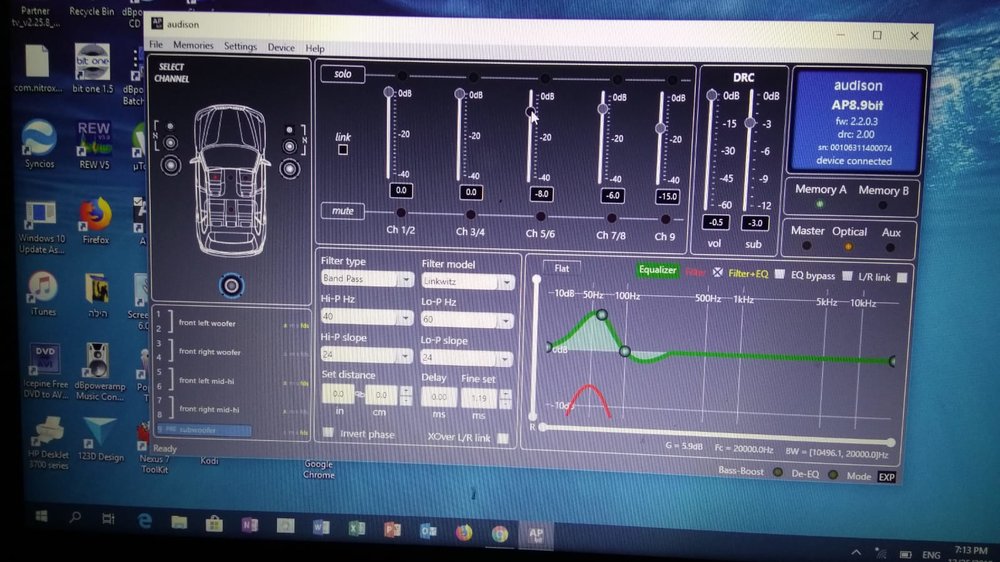Image resolution: width=1000 pixels, height=562 pixels.
Task: Open the Hi-P slope dropdown
Action: pos(367,355)
